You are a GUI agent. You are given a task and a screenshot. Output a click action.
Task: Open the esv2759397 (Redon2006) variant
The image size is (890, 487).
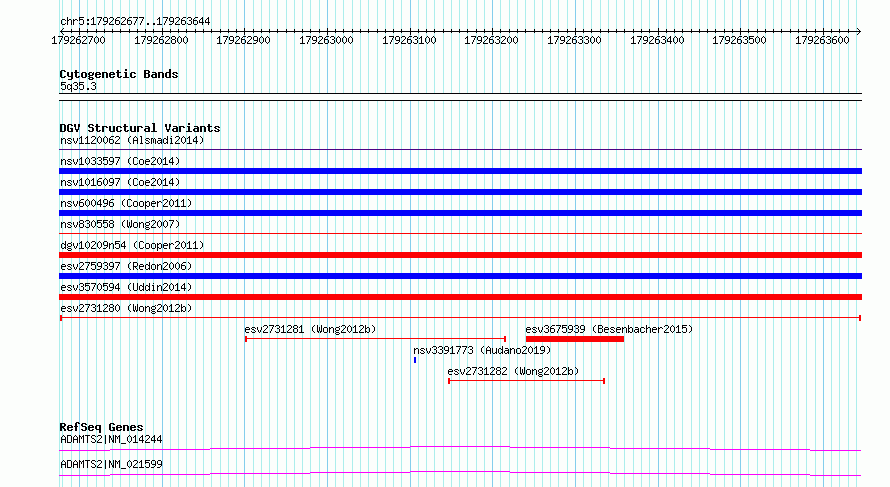(x=126, y=266)
